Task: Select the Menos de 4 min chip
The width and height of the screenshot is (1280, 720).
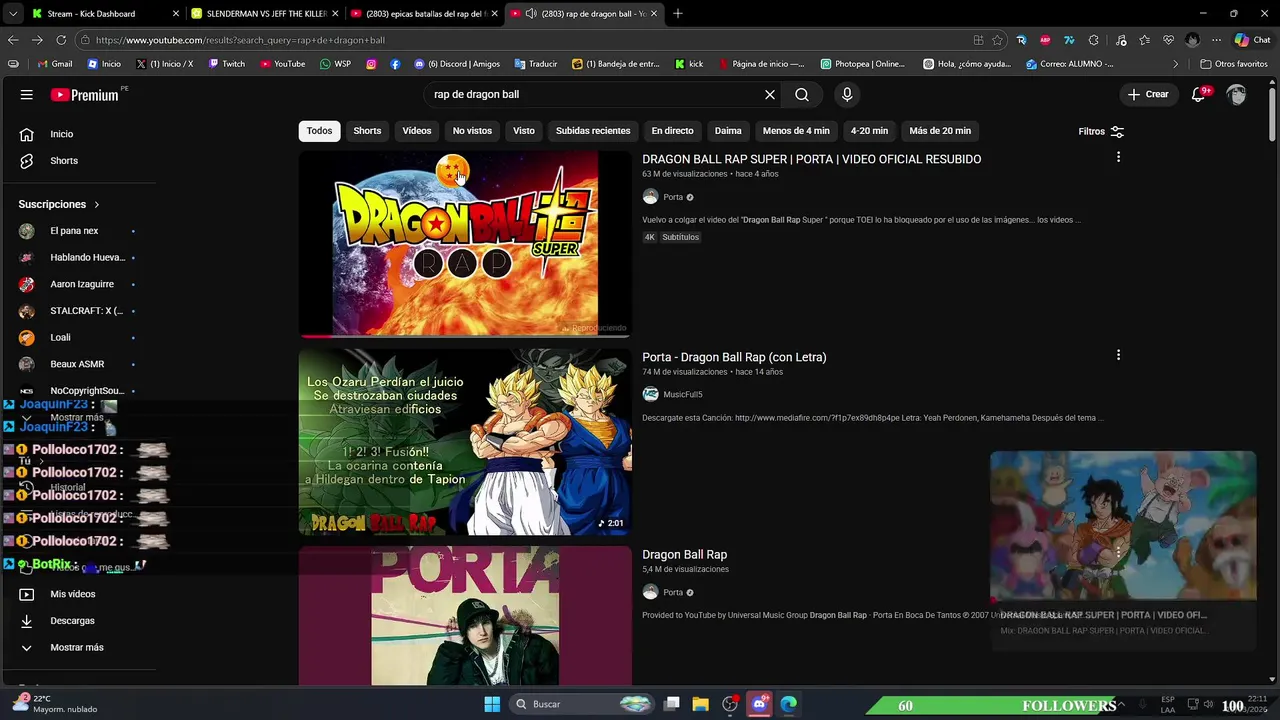Action: coord(796,131)
